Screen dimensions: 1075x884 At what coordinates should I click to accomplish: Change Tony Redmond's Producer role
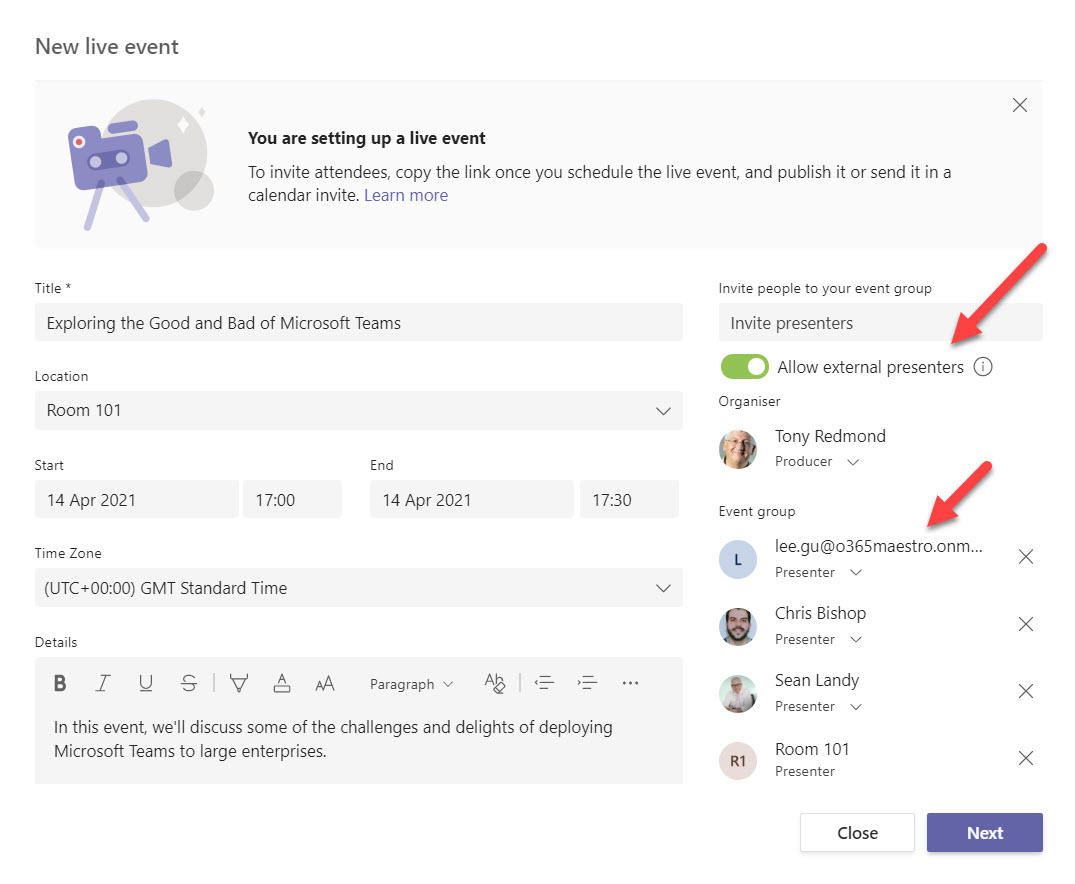(x=817, y=462)
